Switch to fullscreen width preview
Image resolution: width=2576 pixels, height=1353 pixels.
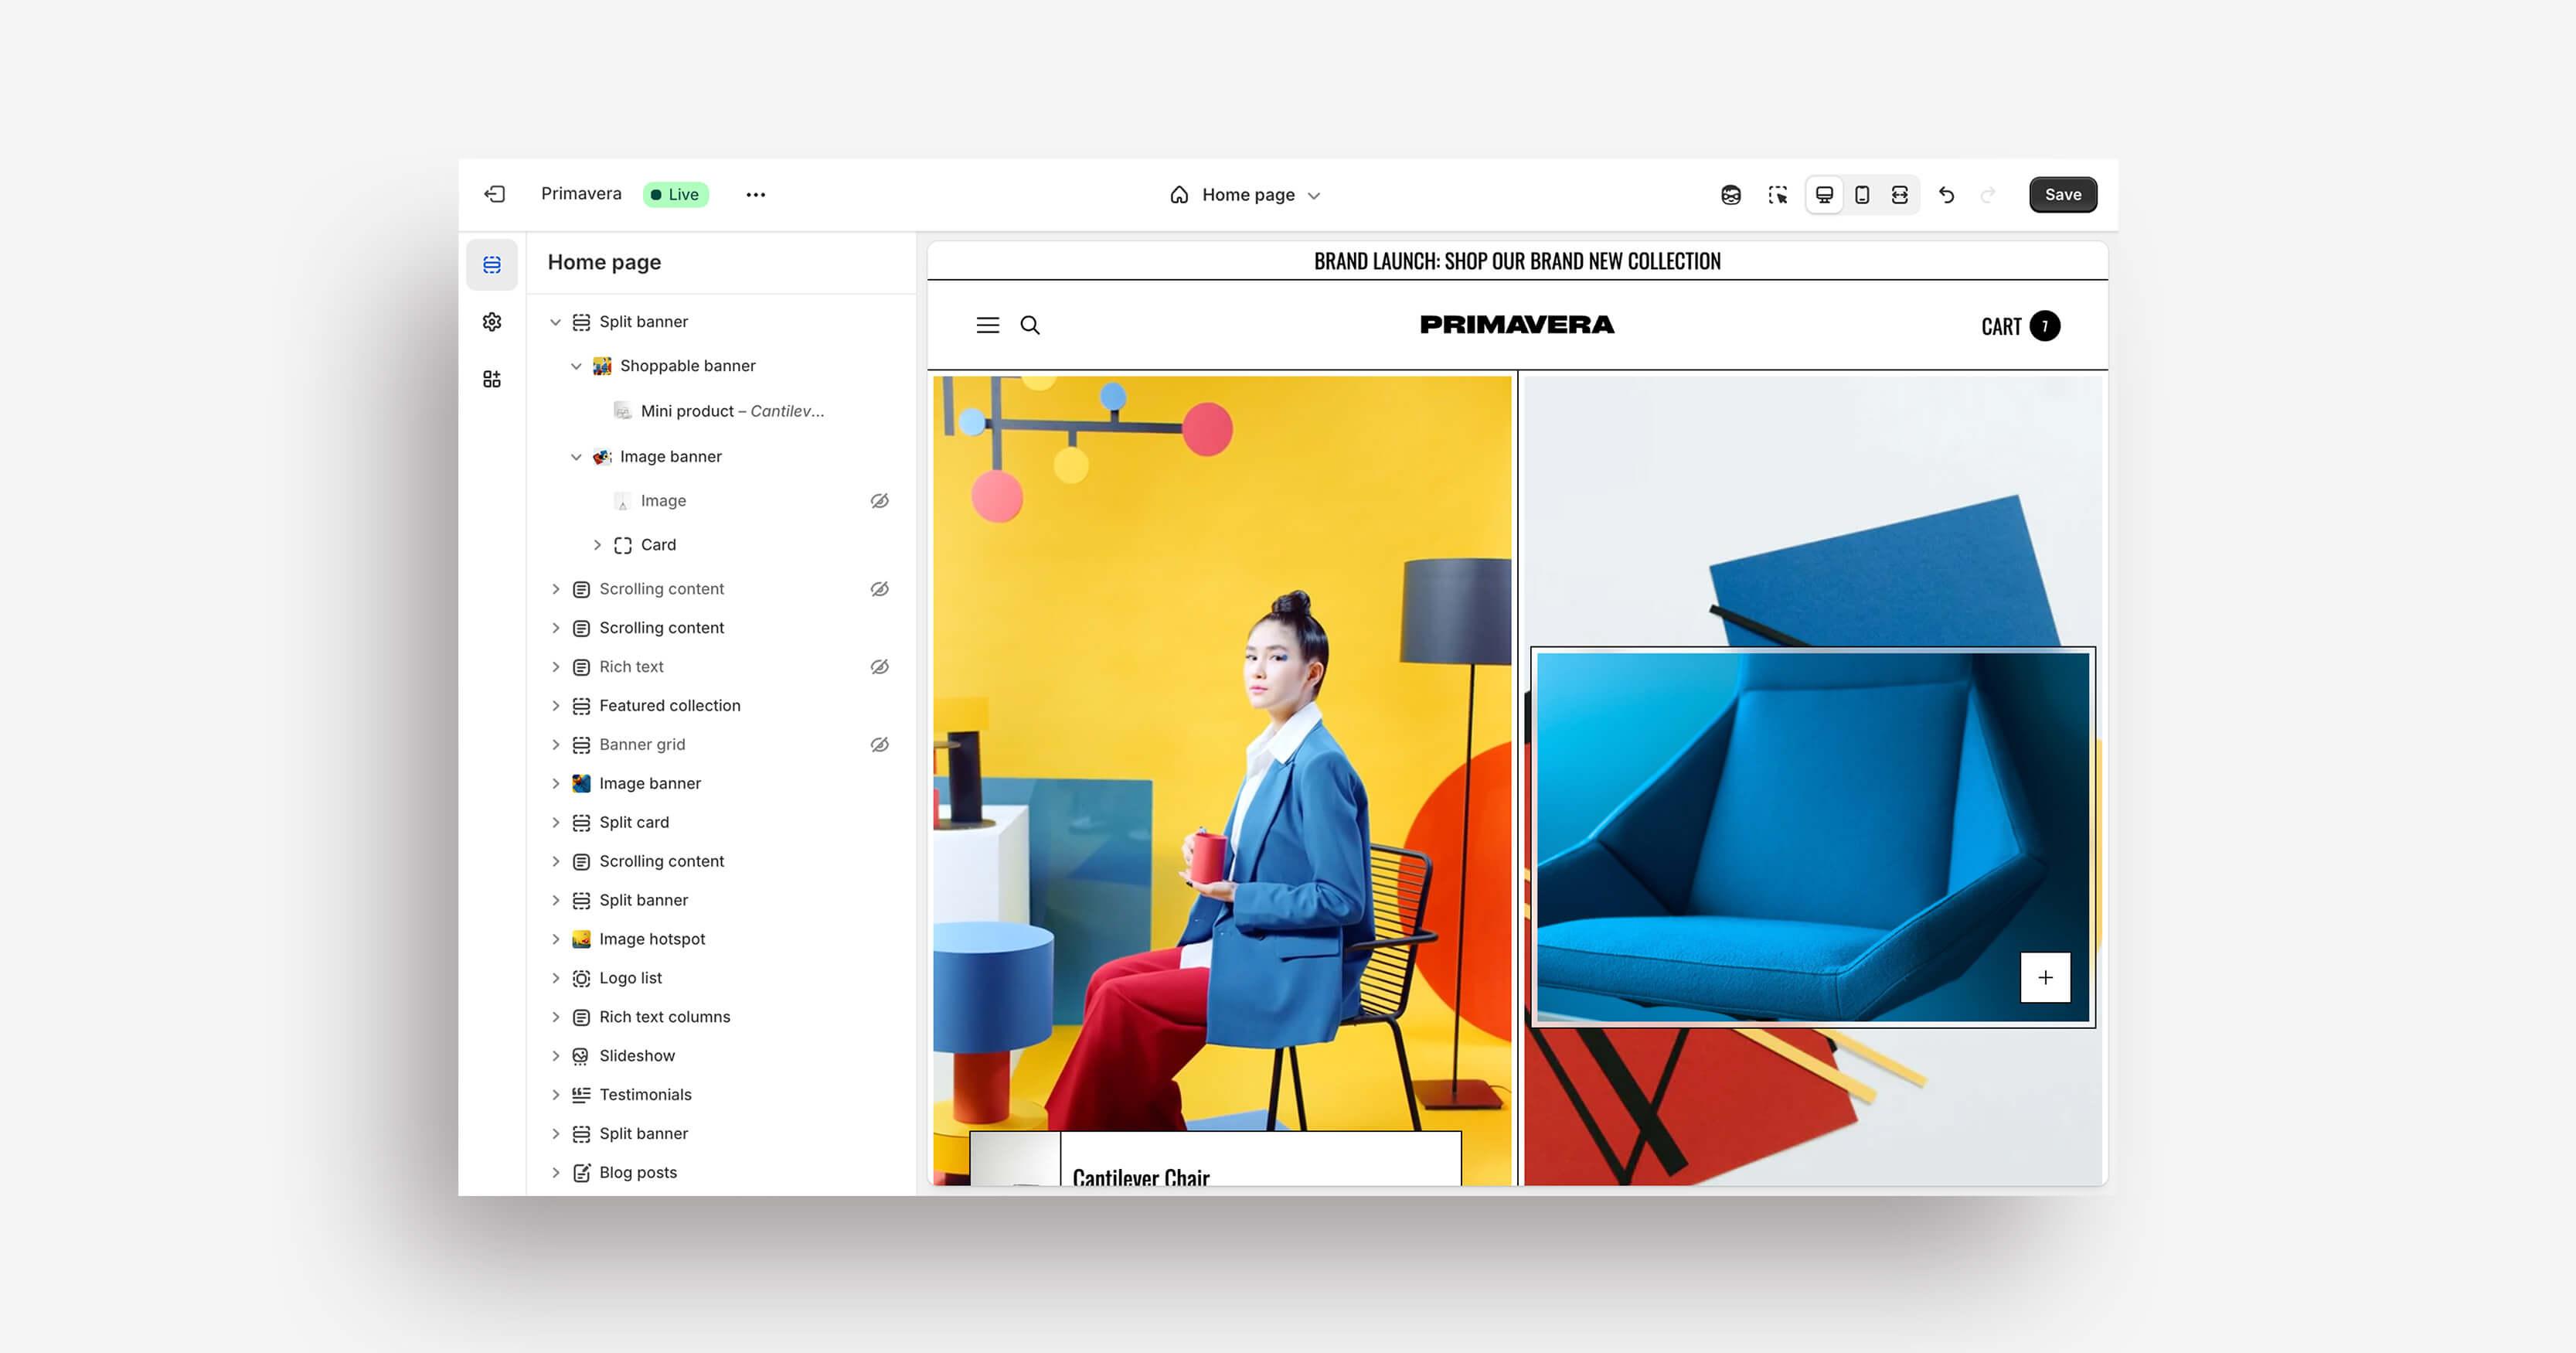[x=1899, y=195]
